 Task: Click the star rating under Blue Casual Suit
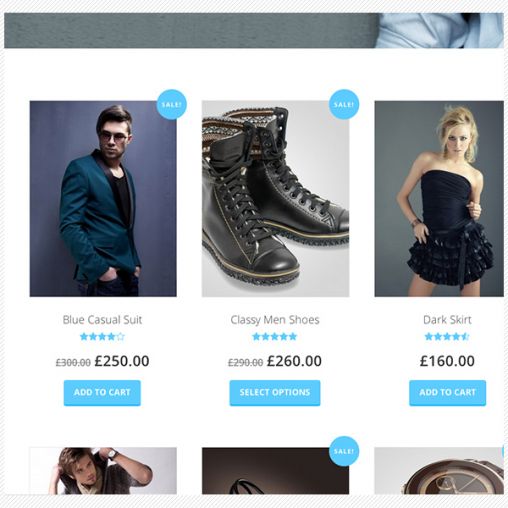[x=102, y=337]
